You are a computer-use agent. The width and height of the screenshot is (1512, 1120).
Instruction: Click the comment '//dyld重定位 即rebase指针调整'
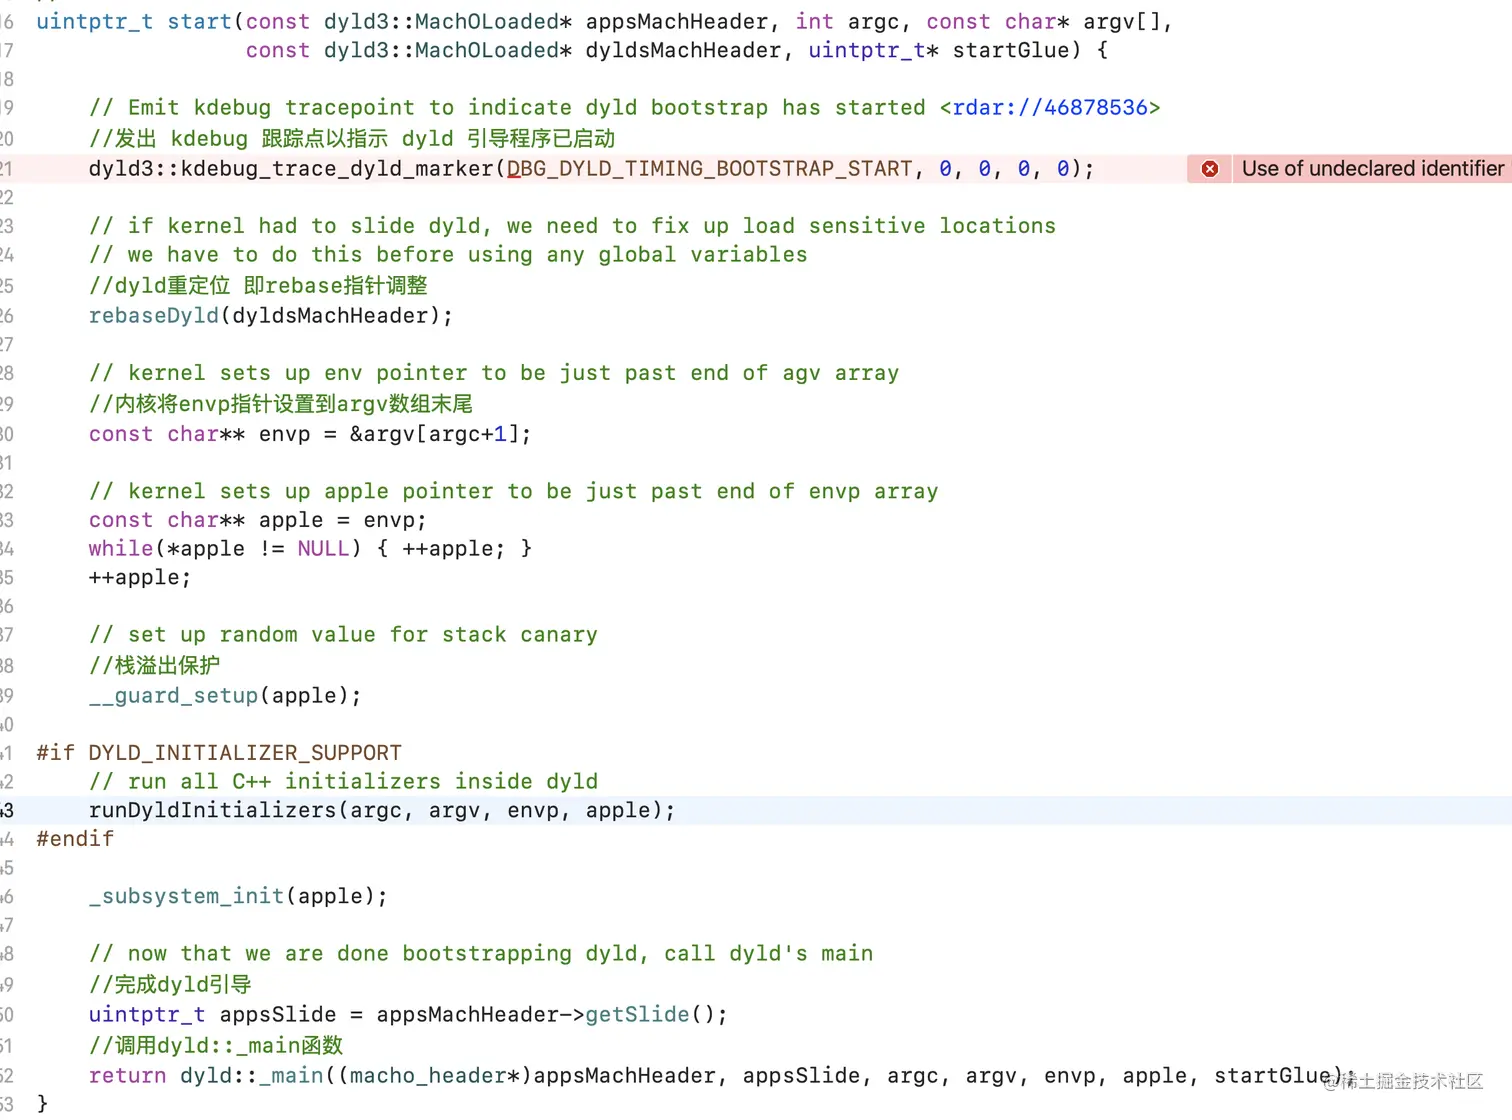coord(258,286)
